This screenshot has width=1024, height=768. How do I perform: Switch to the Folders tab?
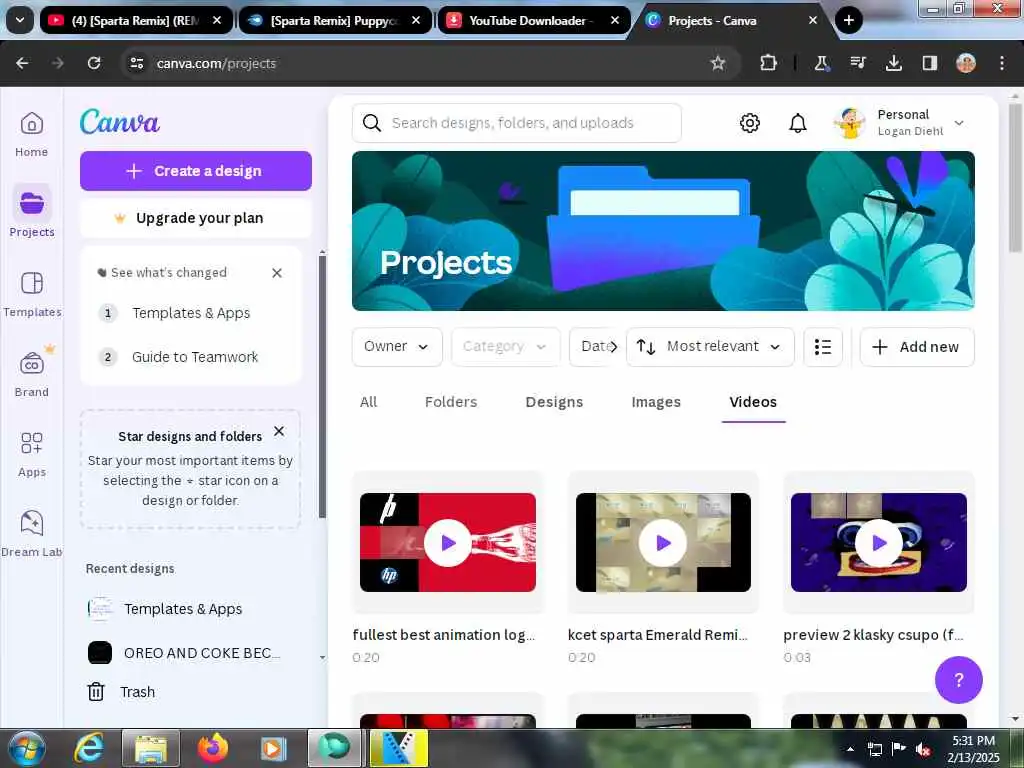tap(451, 402)
